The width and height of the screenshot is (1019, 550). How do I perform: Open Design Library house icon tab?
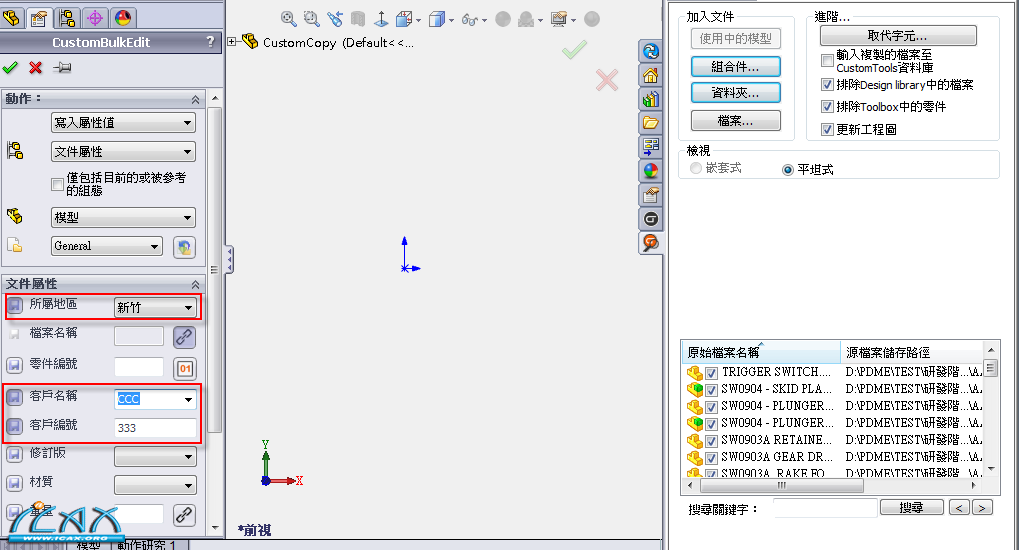[x=651, y=75]
